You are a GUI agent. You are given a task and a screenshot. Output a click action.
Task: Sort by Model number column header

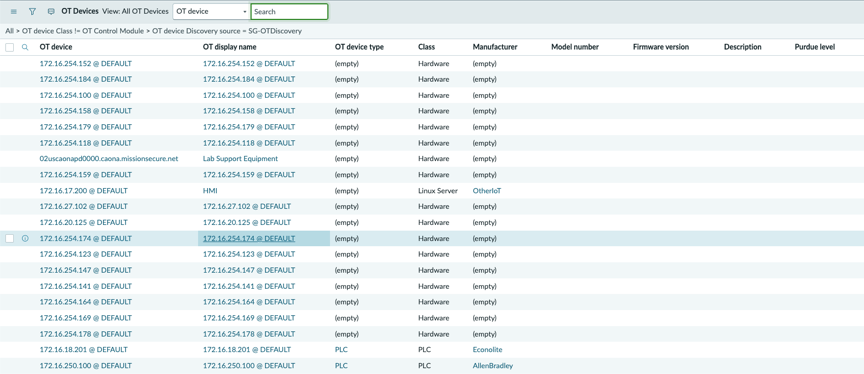[575, 47]
